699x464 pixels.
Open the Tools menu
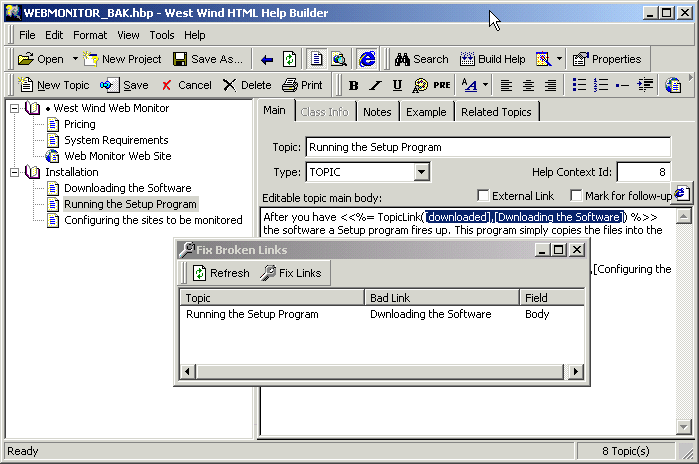162,35
